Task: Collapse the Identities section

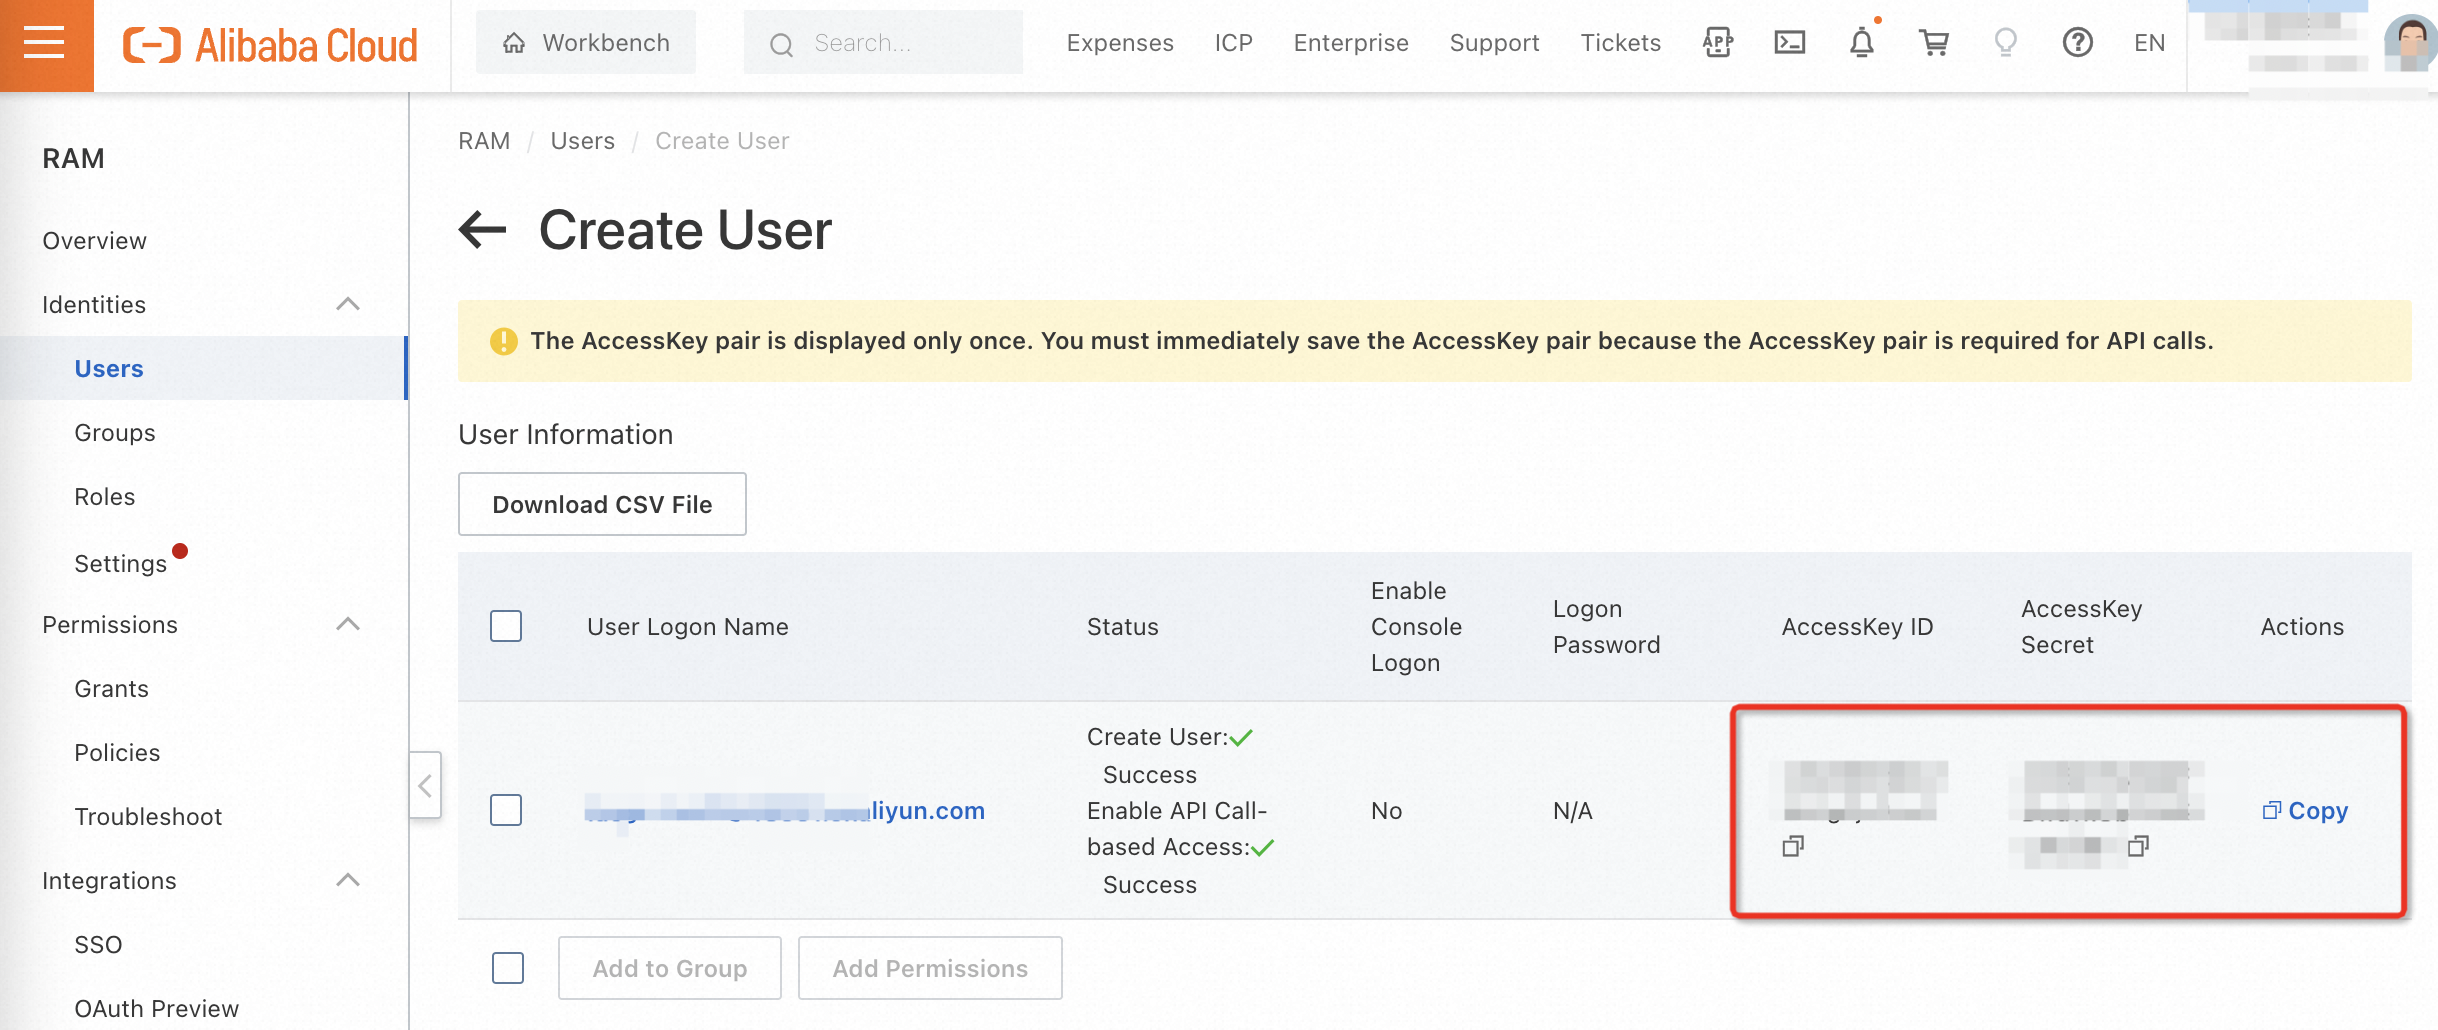Action: click(x=348, y=304)
